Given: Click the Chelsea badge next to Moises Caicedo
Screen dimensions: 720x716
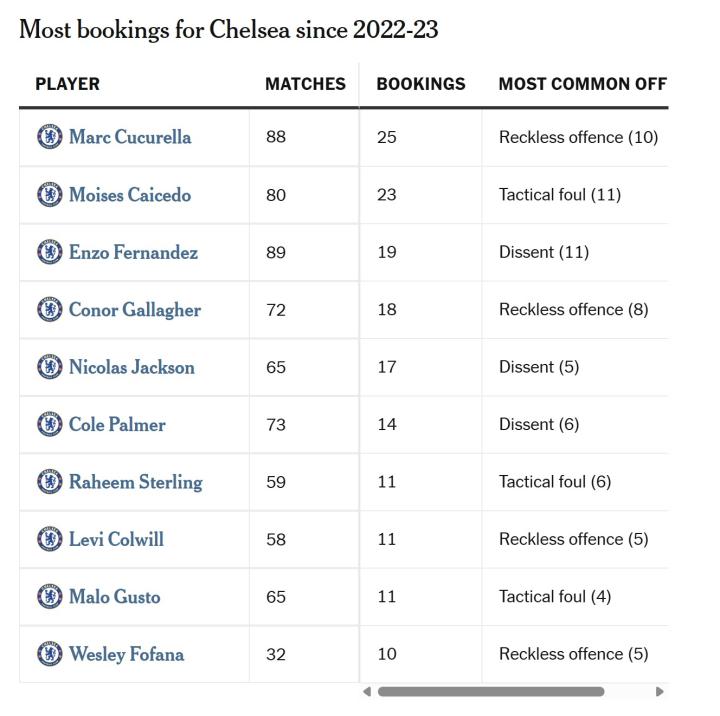Looking at the screenshot, I should tap(49, 195).
